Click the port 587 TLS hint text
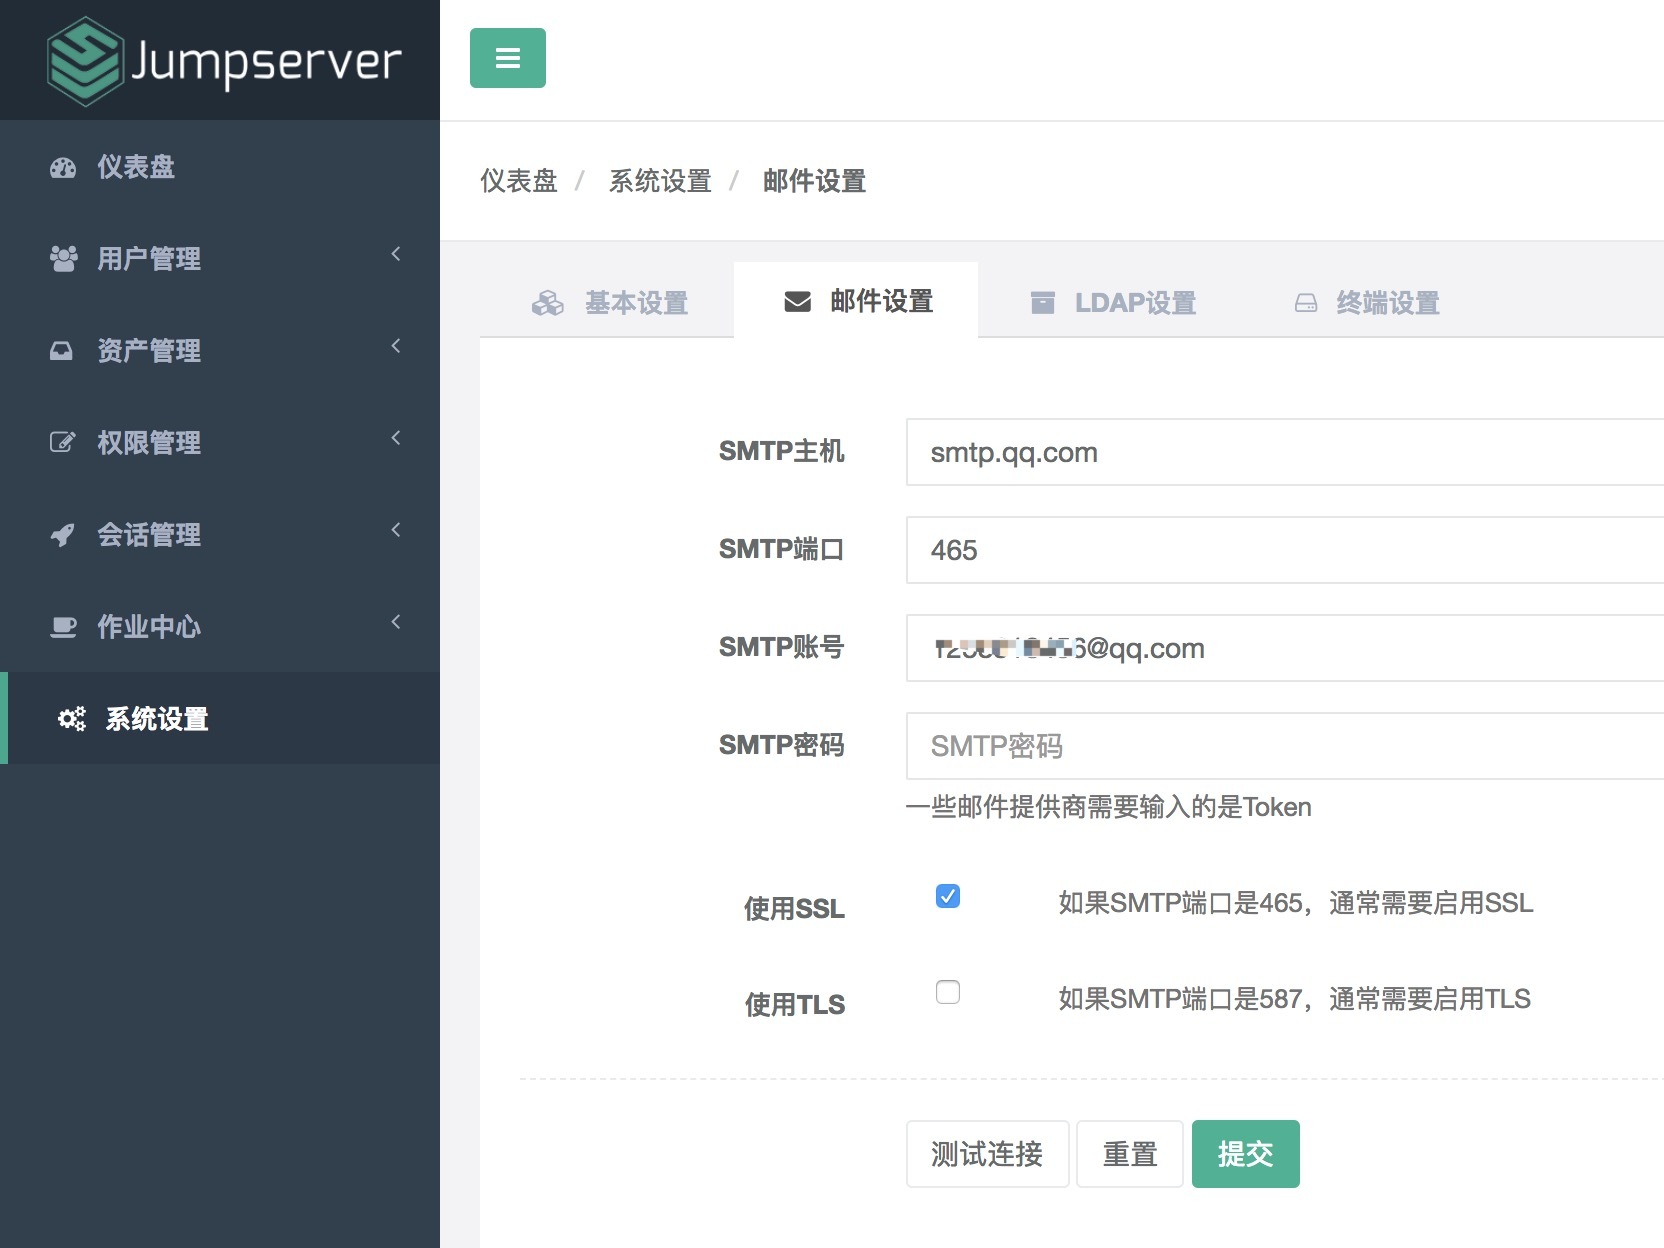 (1295, 999)
